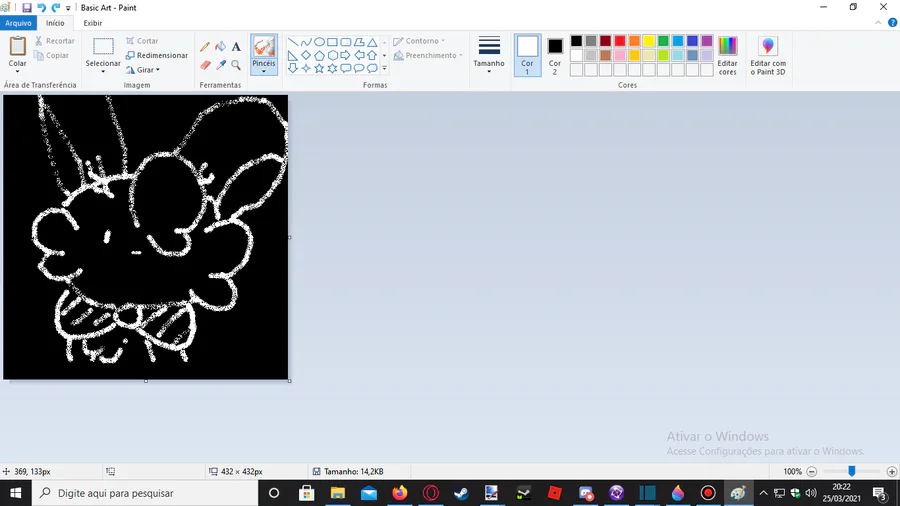This screenshot has height=506, width=900.
Task: Open the Preenchimento fill dropdown
Action: click(x=428, y=56)
